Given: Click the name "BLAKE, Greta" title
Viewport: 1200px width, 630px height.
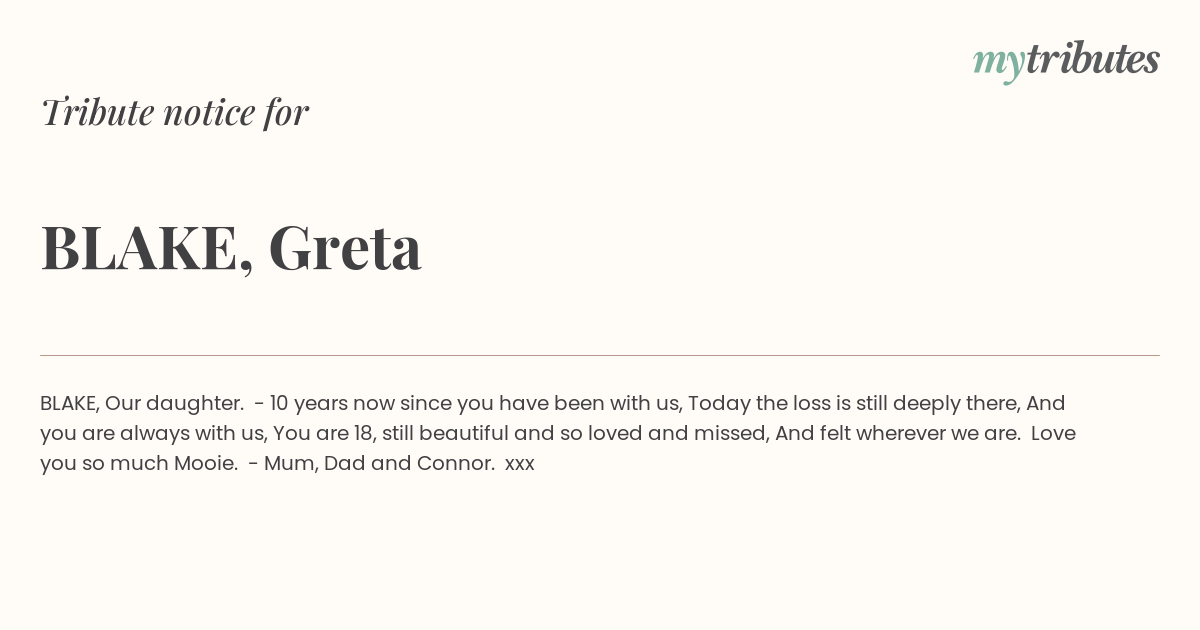Looking at the screenshot, I should pos(231,248).
